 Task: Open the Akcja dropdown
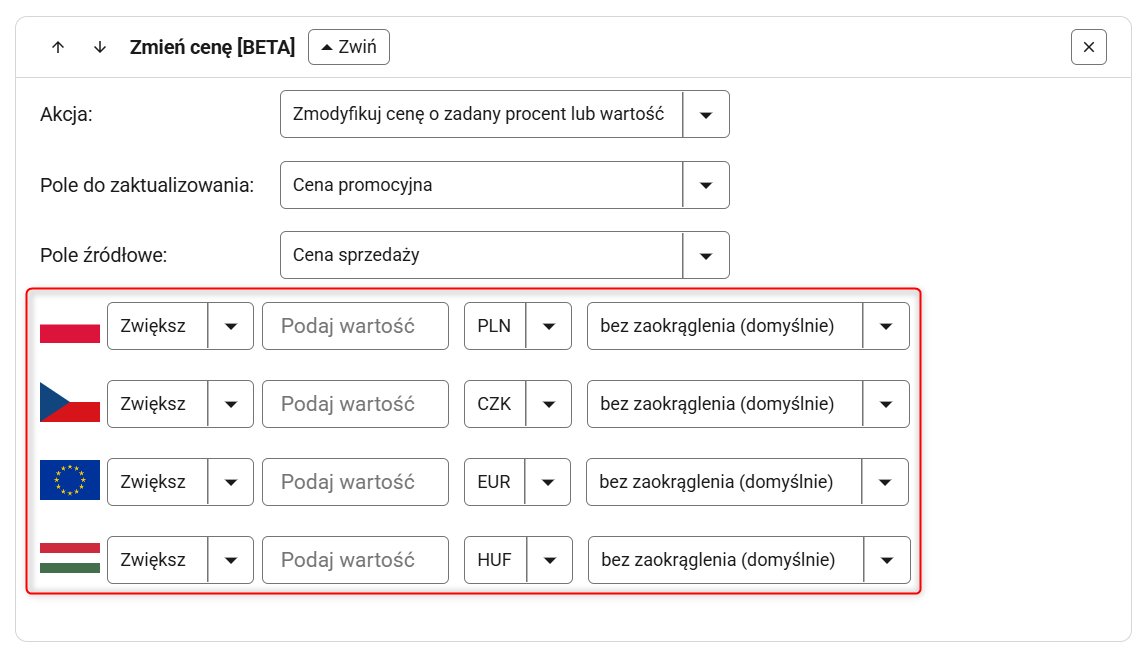point(504,114)
